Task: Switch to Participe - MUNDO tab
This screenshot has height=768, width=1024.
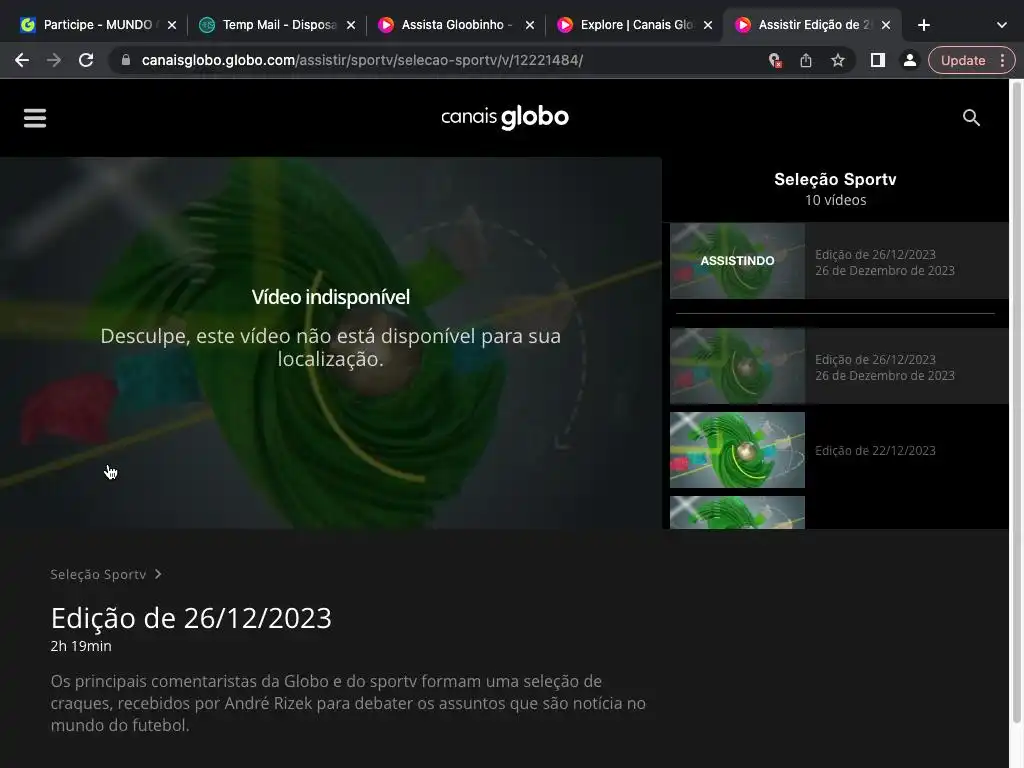Action: coord(97,25)
